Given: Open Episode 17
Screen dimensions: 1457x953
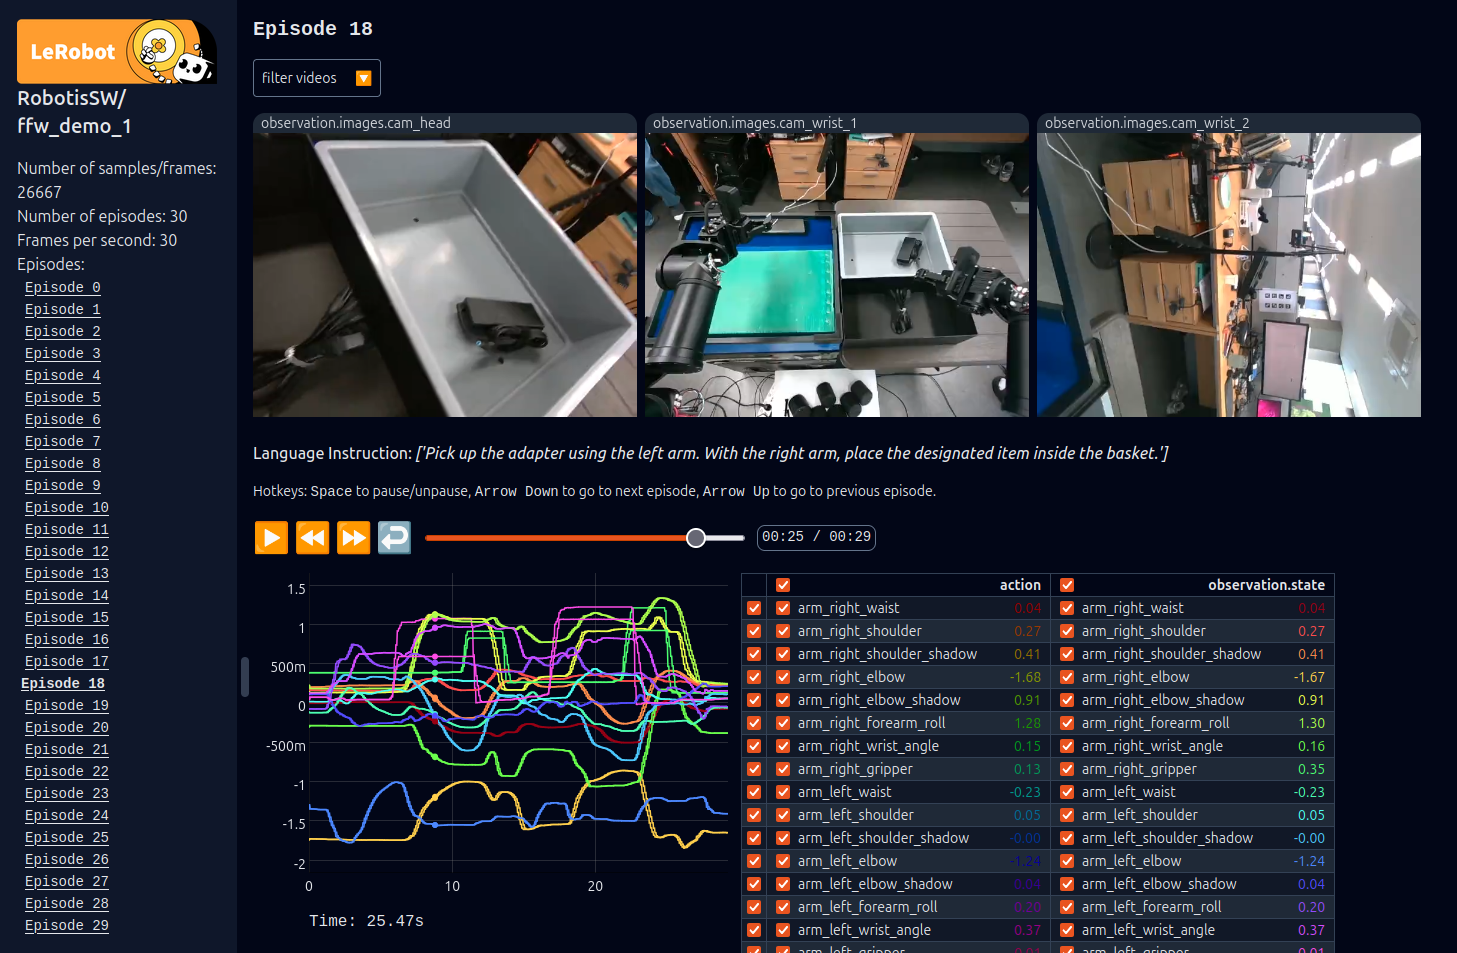Looking at the screenshot, I should 66,661.
